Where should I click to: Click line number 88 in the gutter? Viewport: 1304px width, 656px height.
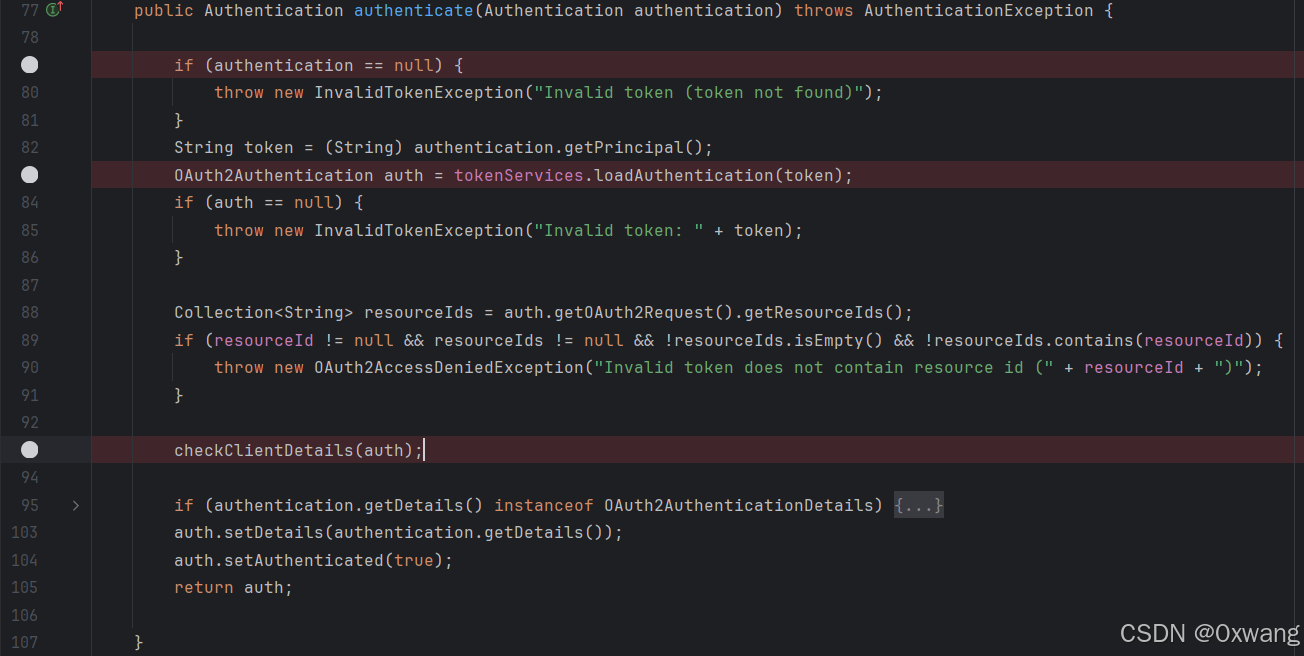pos(29,312)
